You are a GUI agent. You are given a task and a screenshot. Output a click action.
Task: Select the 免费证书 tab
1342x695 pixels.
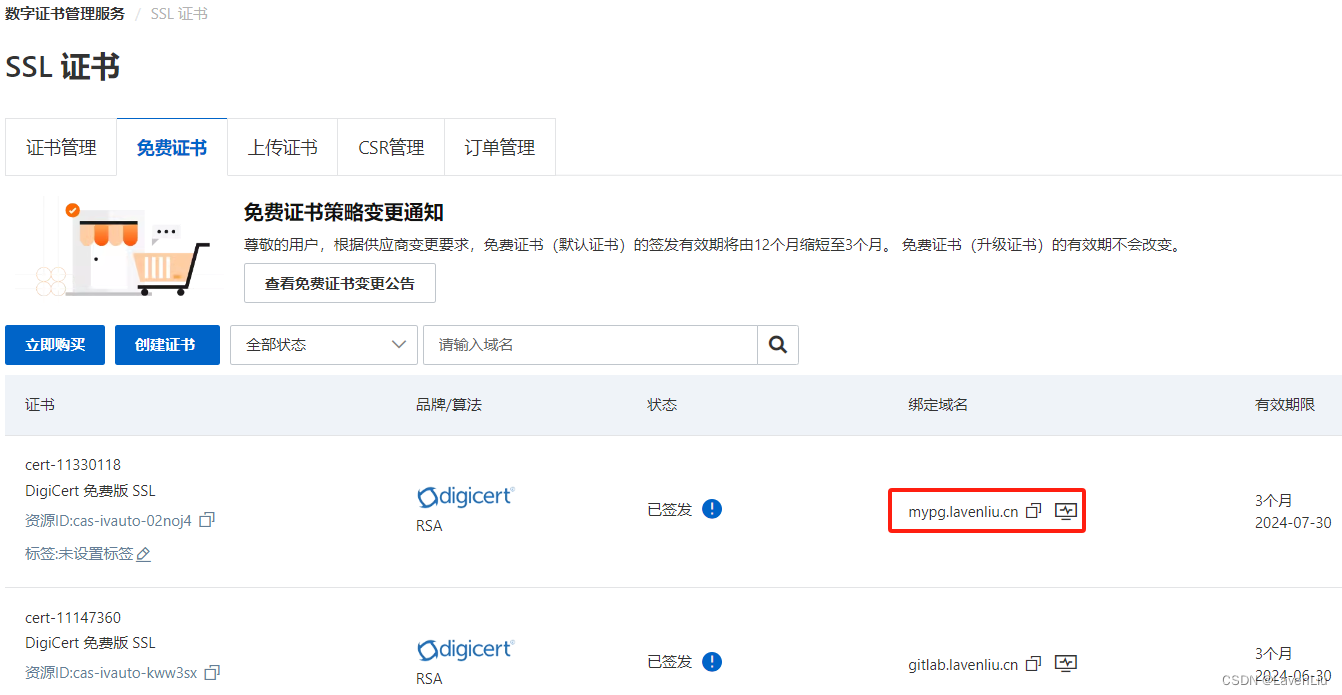coord(172,147)
